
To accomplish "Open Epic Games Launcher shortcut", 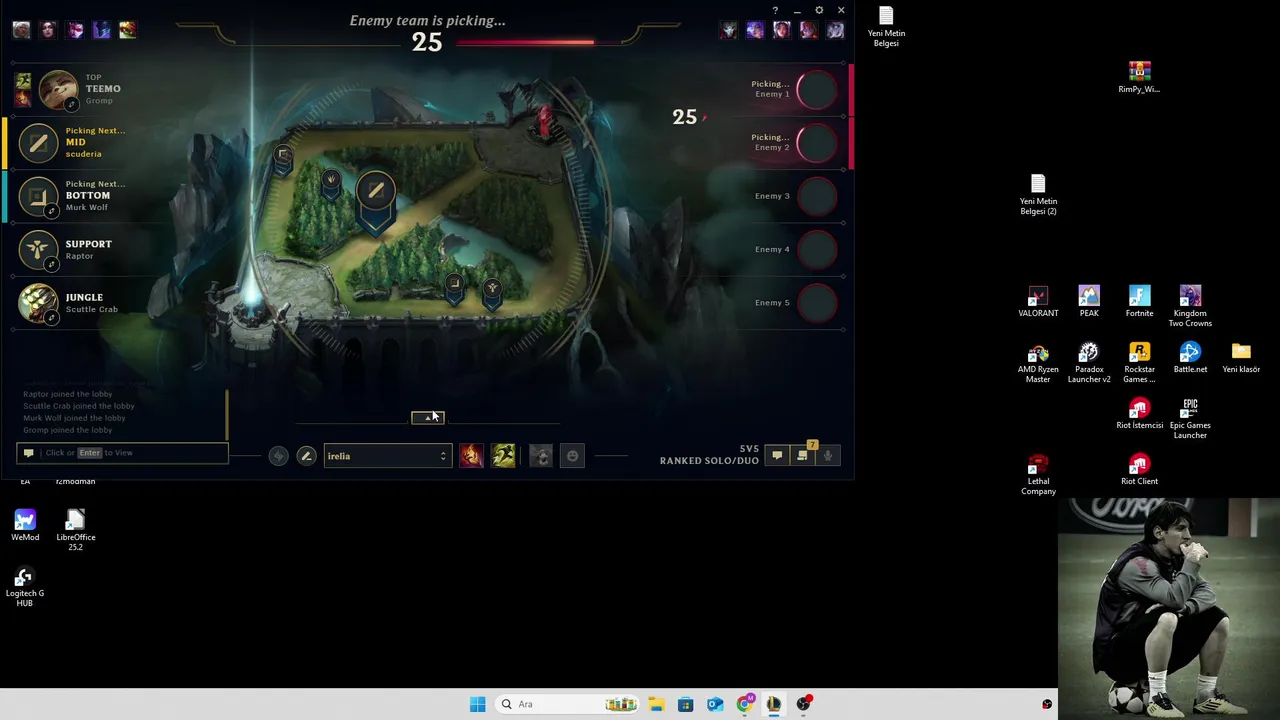I will tap(1190, 419).
